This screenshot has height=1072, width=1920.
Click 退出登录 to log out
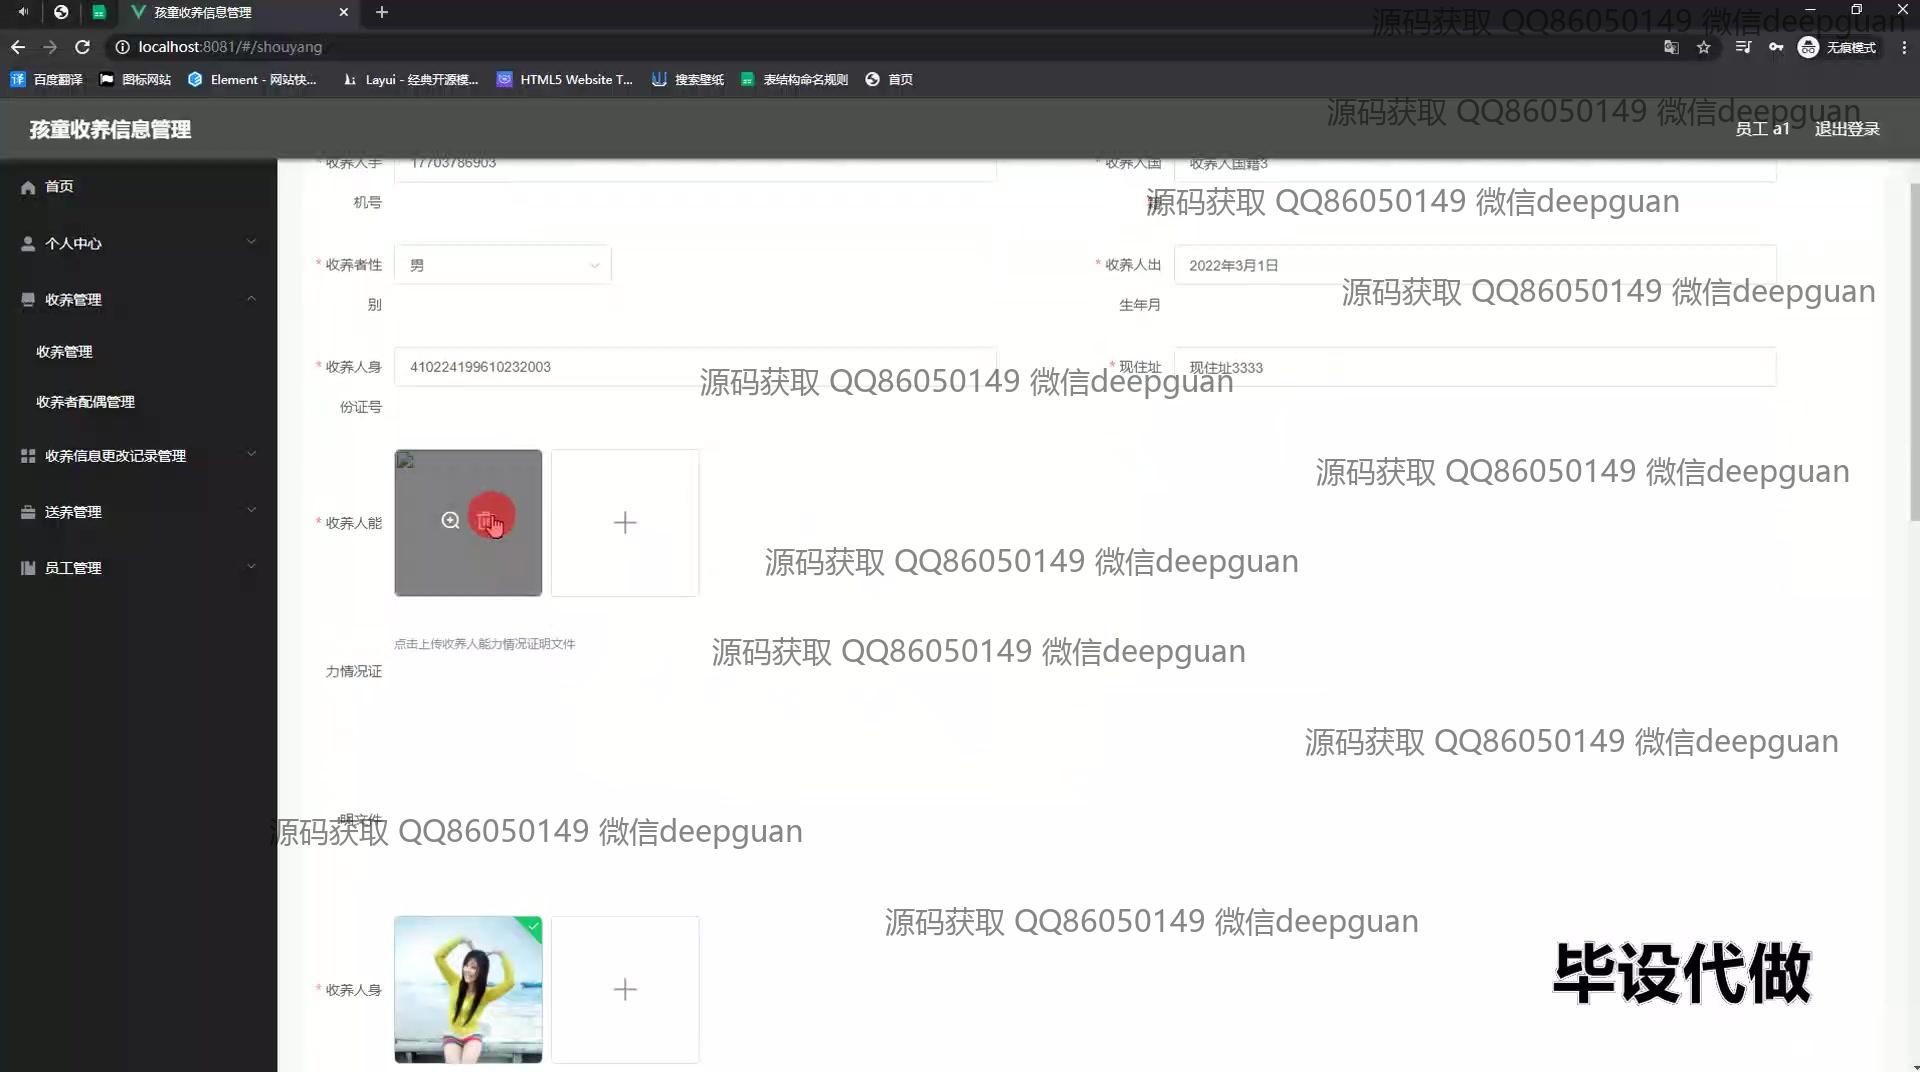point(1847,129)
